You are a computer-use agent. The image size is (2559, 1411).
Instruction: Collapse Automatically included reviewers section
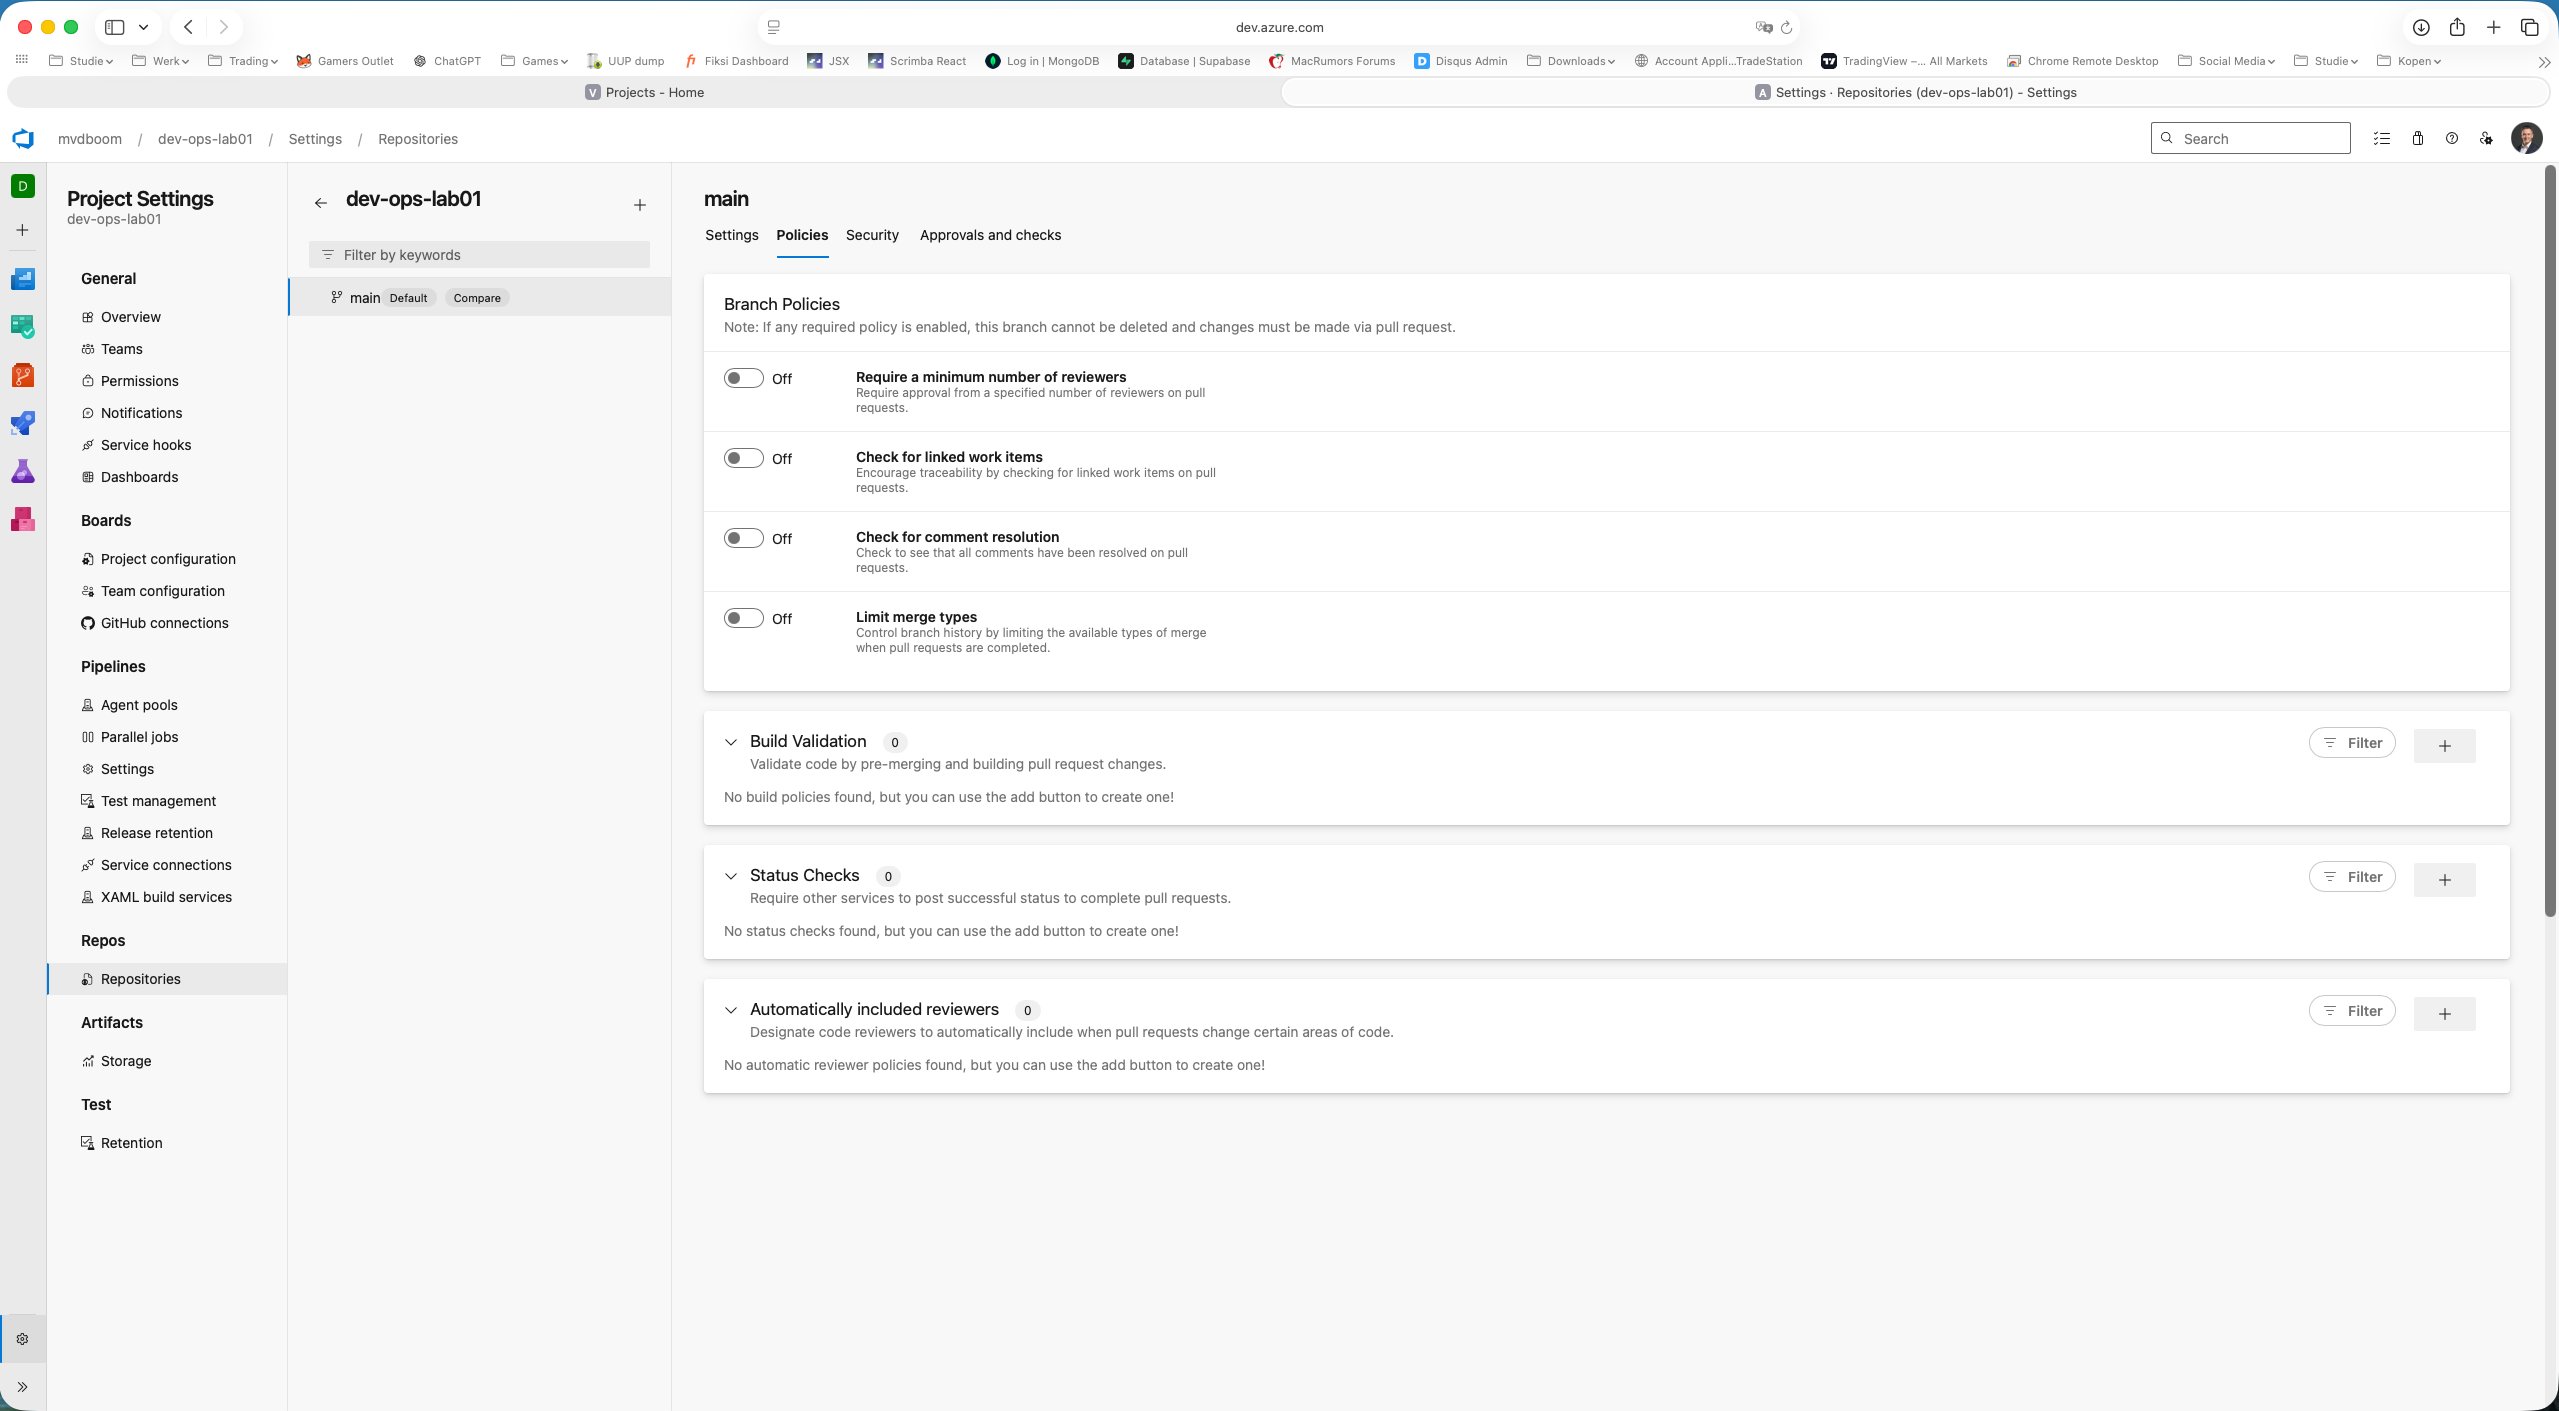tap(731, 1010)
